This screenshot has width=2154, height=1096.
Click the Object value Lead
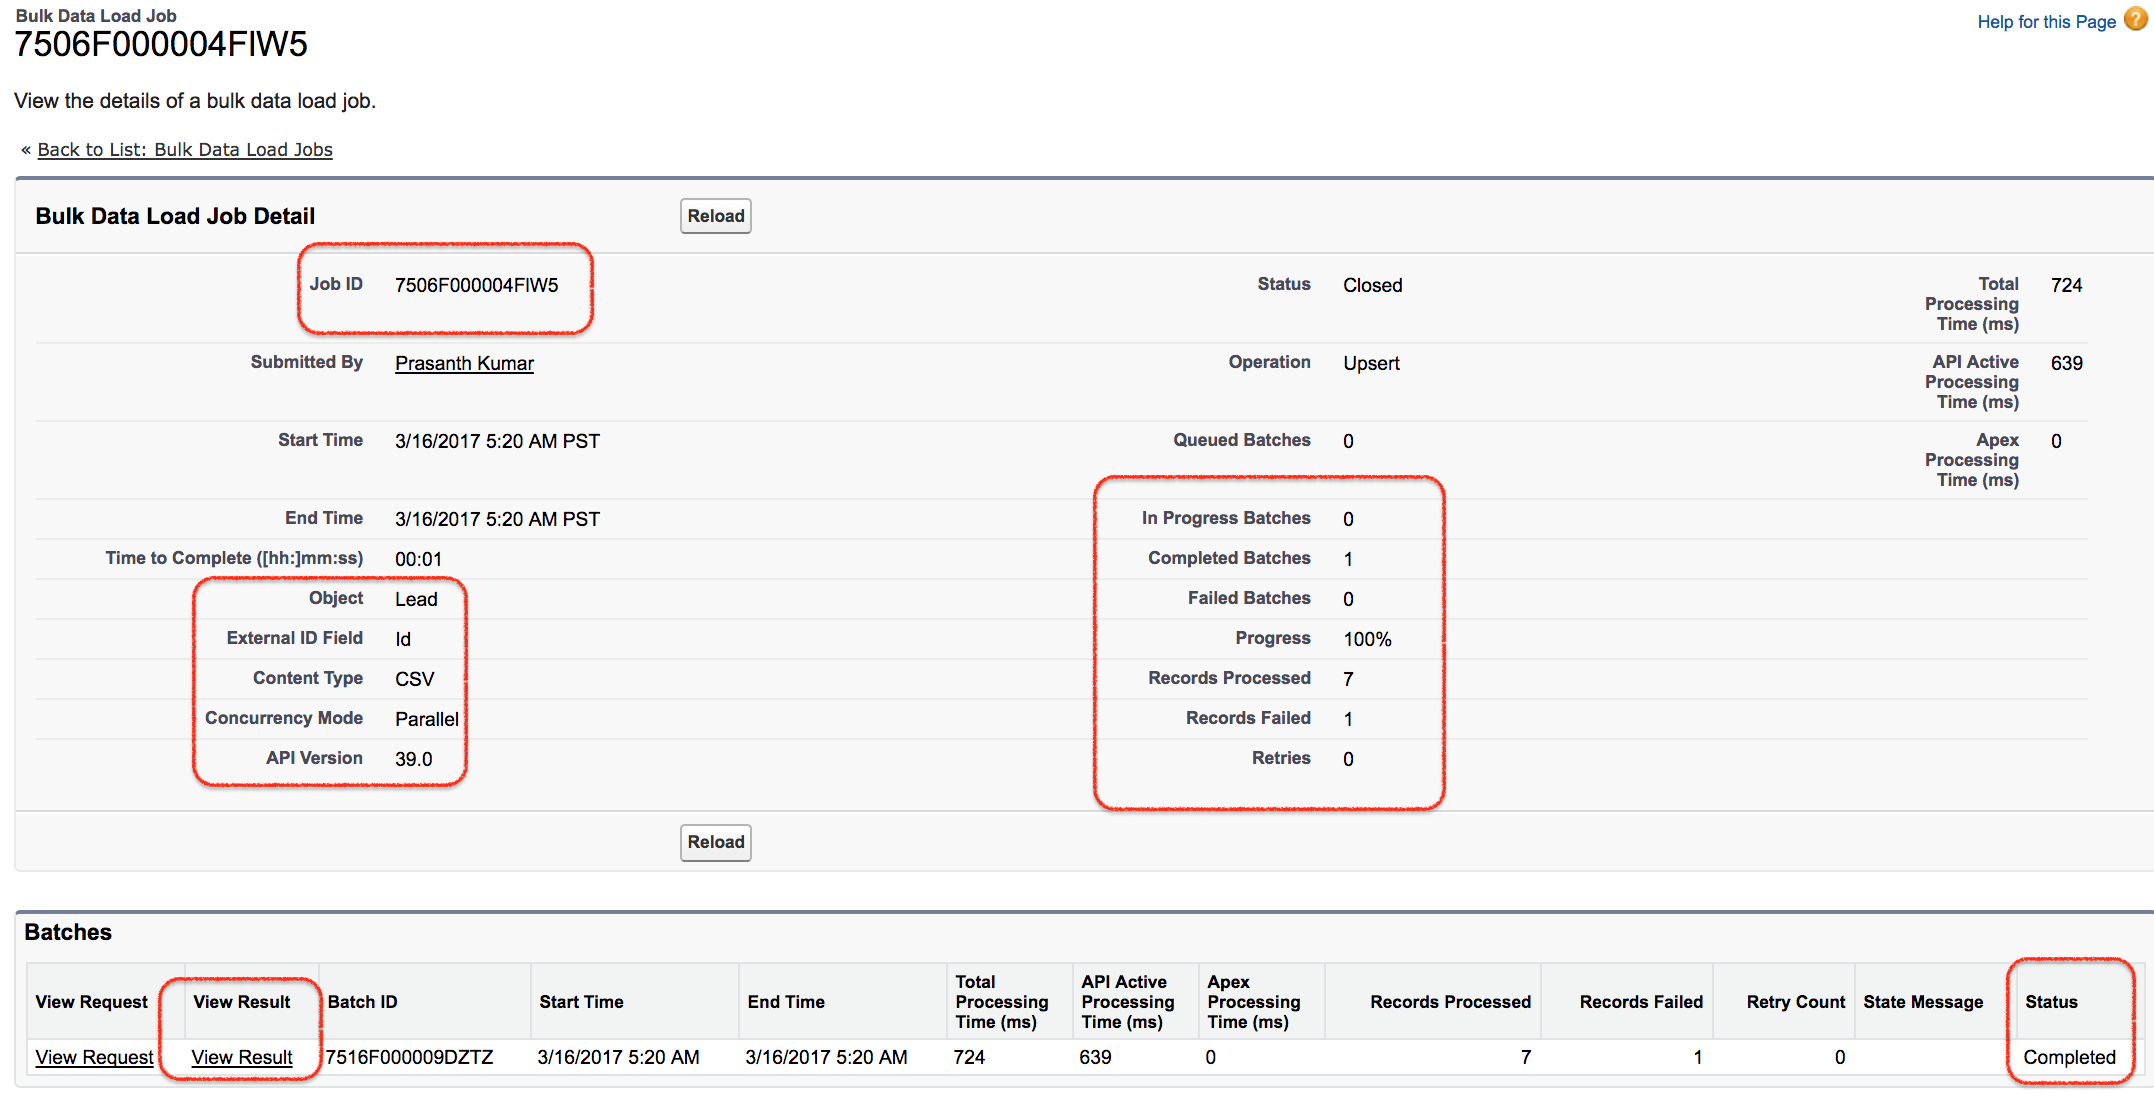point(416,599)
